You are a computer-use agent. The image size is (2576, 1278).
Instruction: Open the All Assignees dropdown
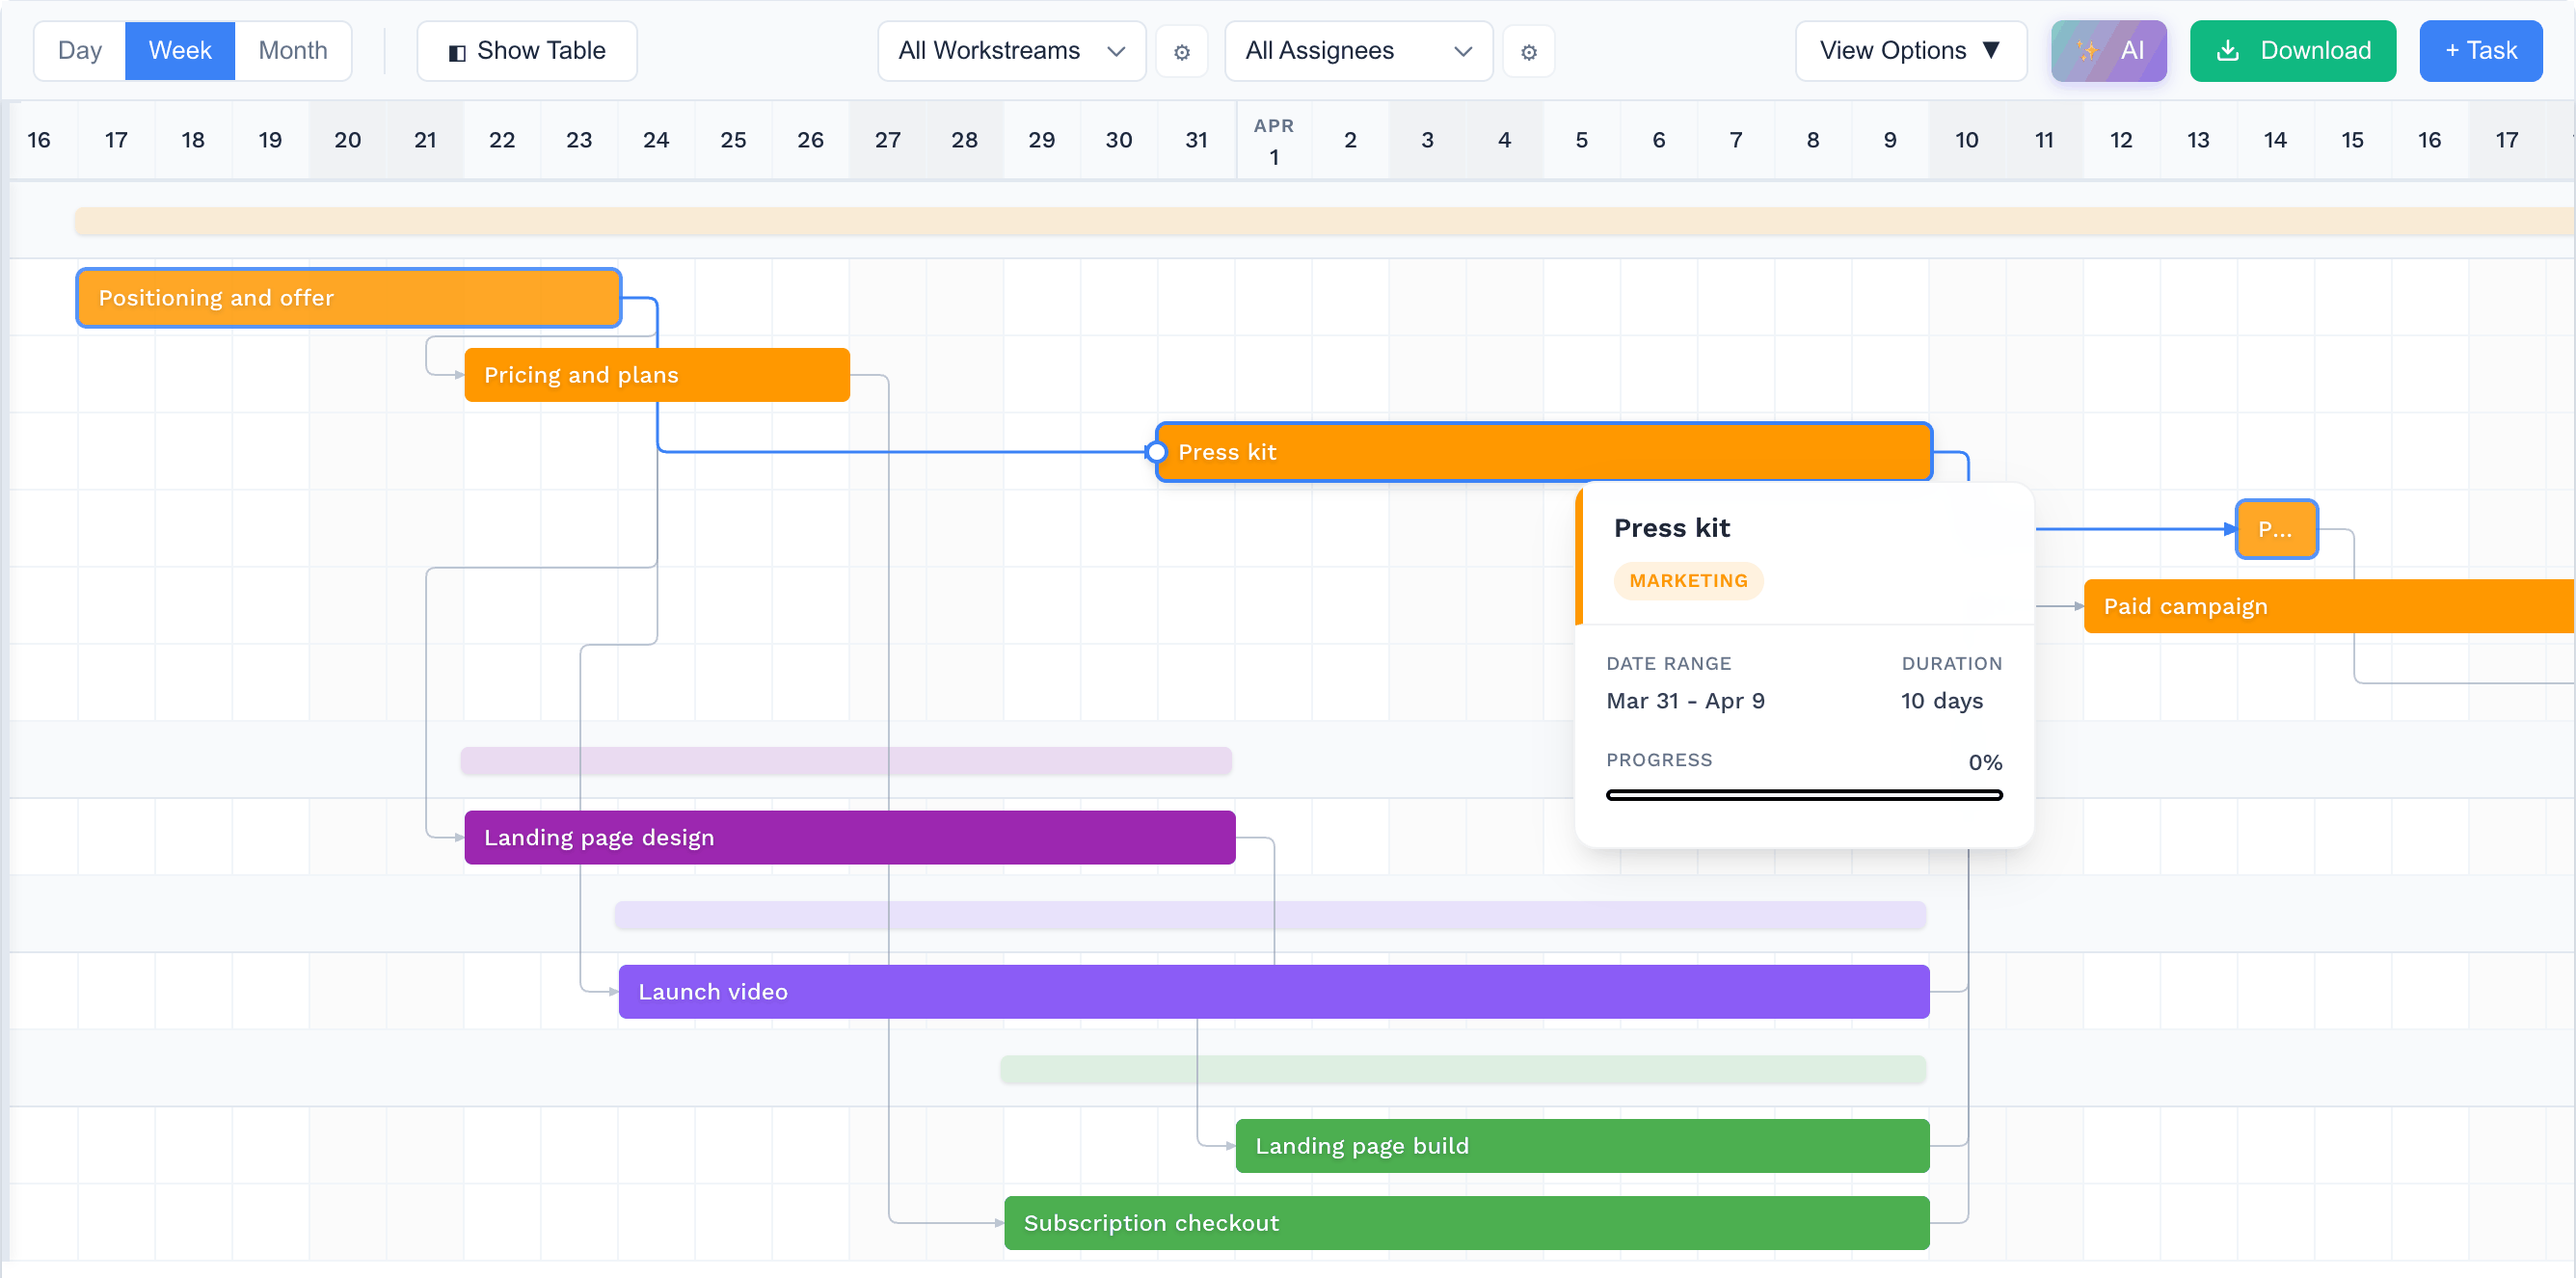(x=1358, y=50)
